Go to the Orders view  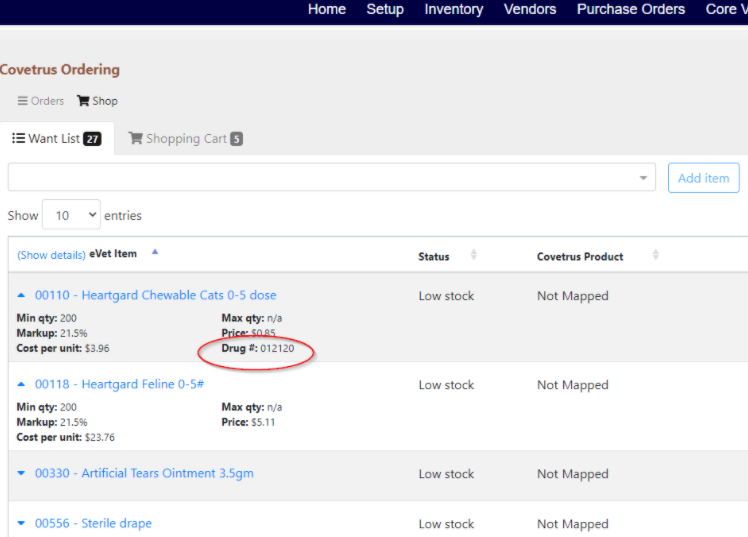coord(41,101)
